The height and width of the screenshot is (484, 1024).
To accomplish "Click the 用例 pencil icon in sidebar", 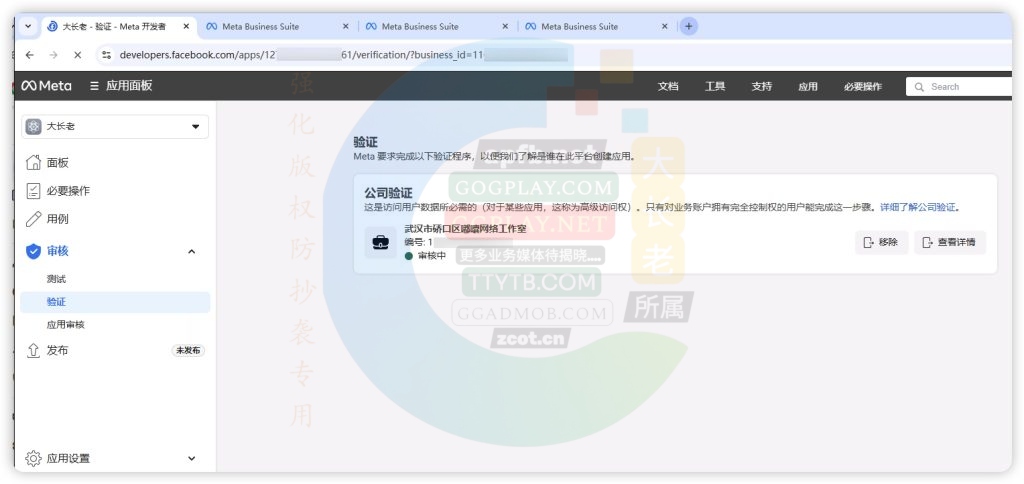I will point(33,219).
